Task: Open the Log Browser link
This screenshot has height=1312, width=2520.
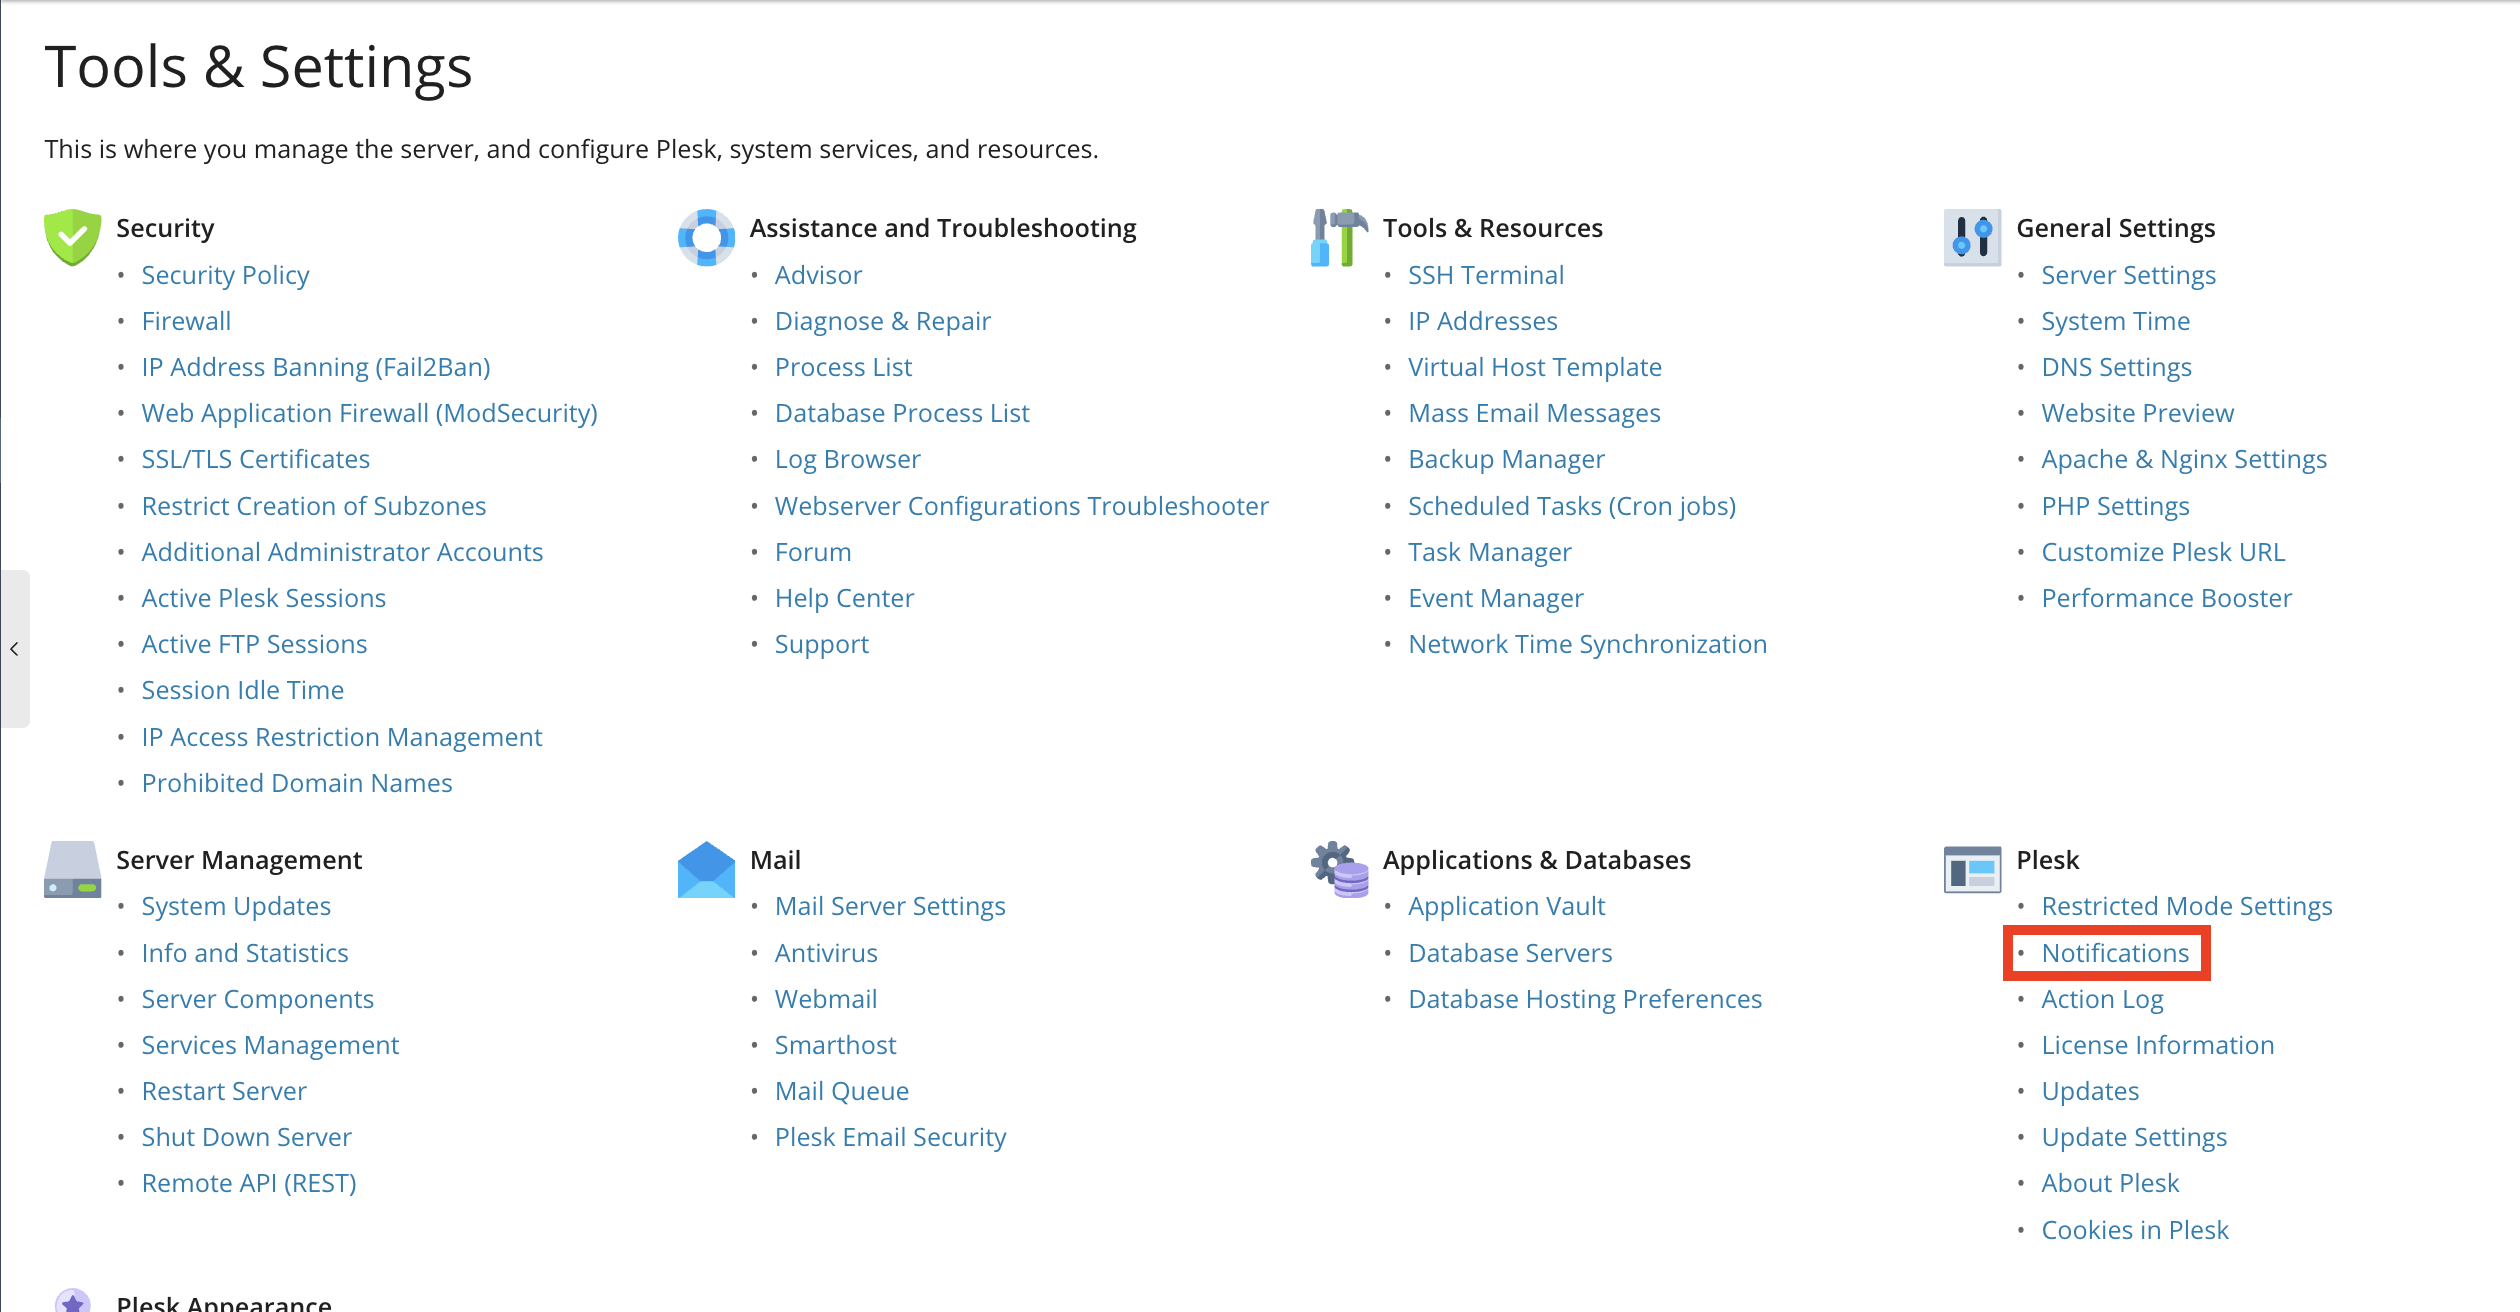Action: pos(847,459)
